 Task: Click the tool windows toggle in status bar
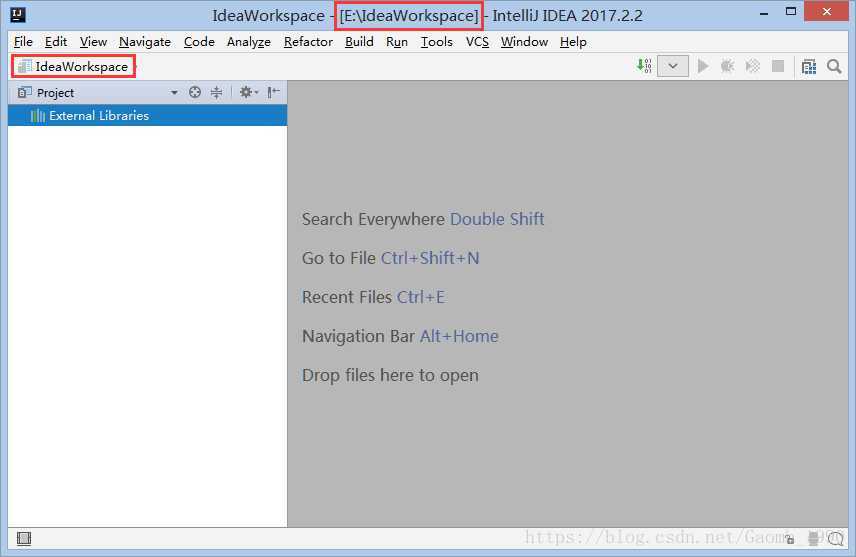click(24, 538)
